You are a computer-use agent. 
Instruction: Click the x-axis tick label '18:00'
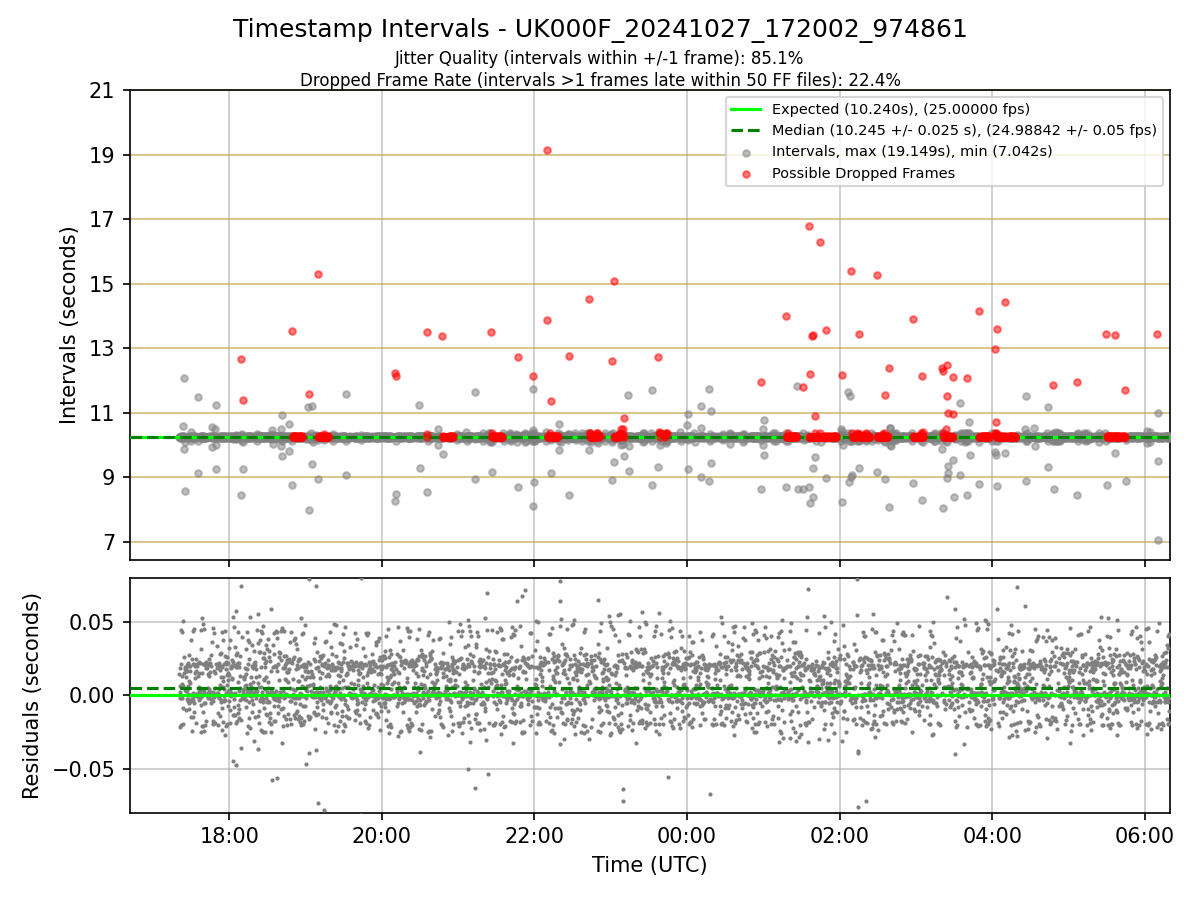229,834
